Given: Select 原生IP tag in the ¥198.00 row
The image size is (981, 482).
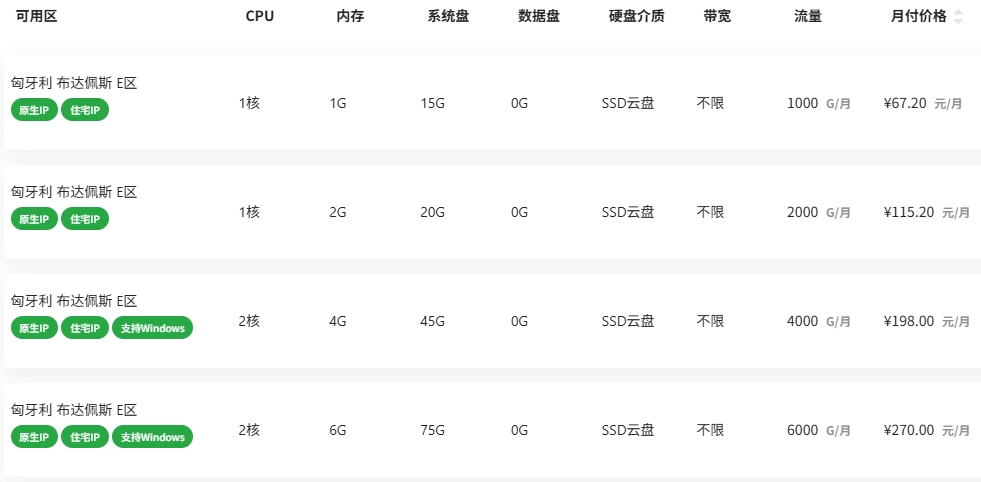Looking at the screenshot, I should tap(34, 328).
